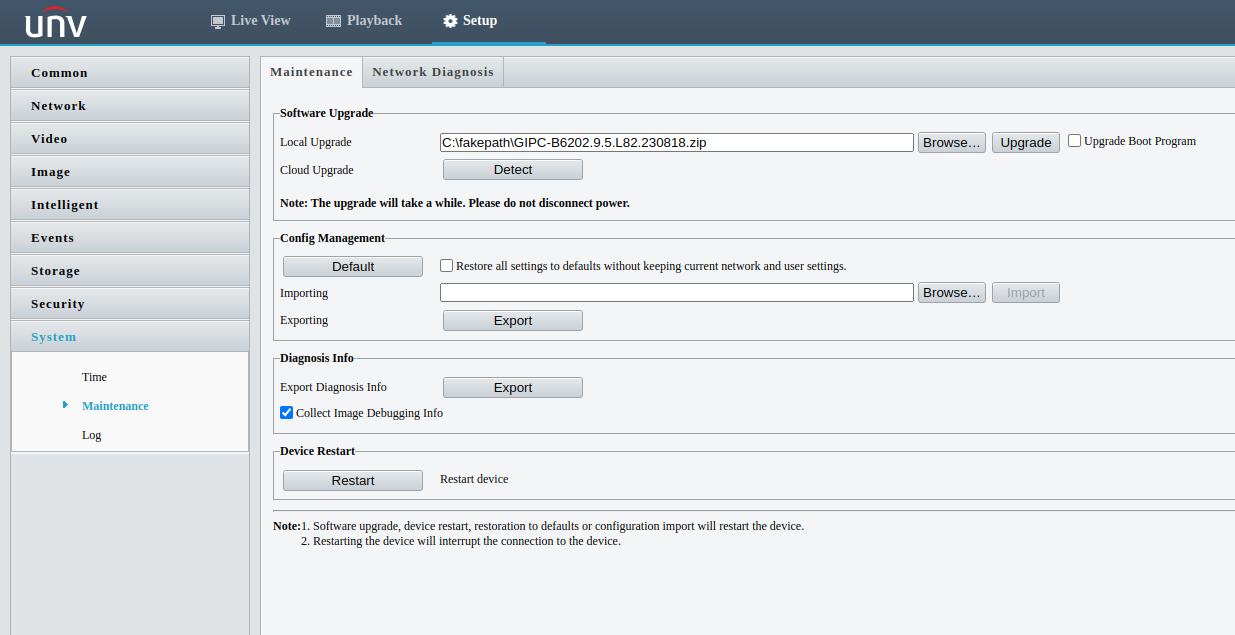This screenshot has width=1235, height=635.
Task: Collapse the System sidebar section
Action: coord(130,337)
